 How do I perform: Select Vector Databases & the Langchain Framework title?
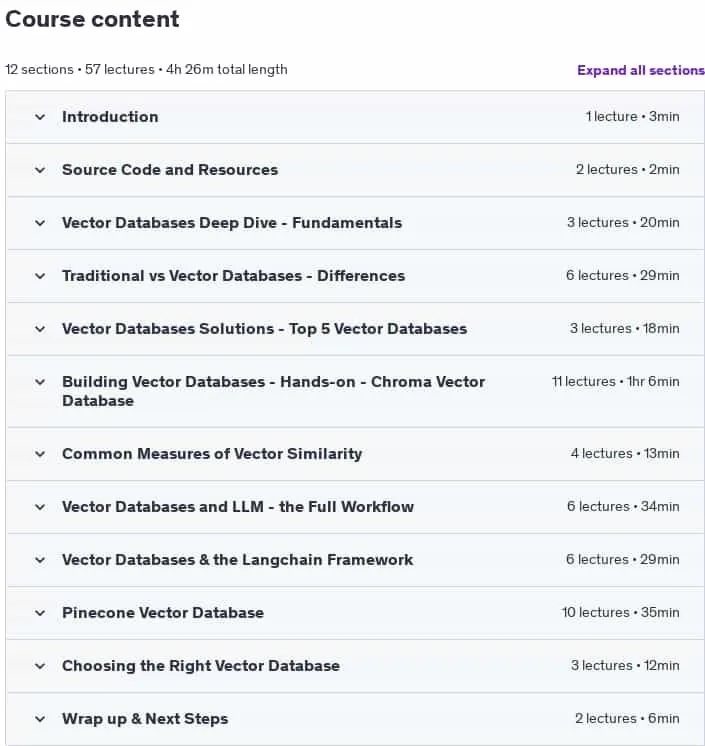237,560
